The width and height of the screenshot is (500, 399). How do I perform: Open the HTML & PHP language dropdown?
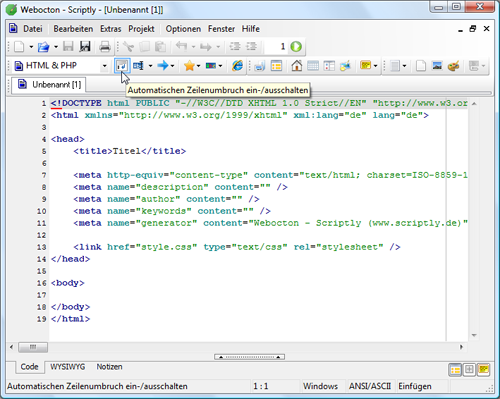click(104, 66)
